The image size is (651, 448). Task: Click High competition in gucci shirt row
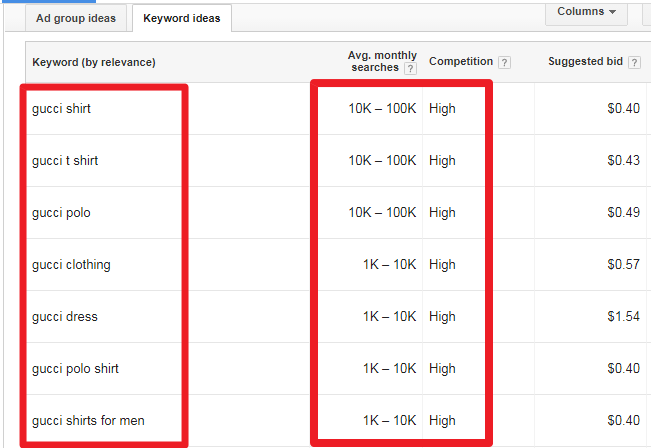coord(442,109)
